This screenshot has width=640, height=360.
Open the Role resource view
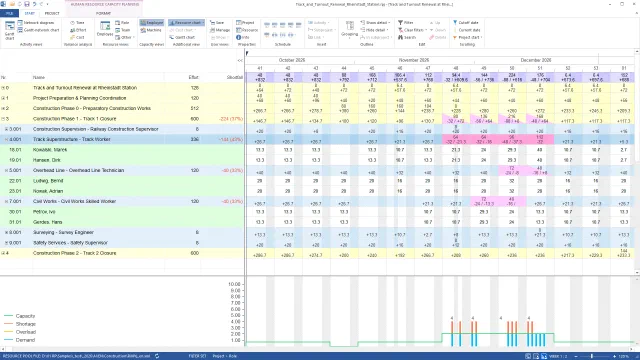click(x=122, y=23)
